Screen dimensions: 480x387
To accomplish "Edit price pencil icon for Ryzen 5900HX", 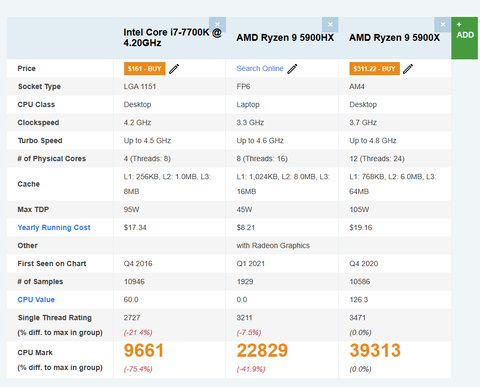I will (x=292, y=69).
